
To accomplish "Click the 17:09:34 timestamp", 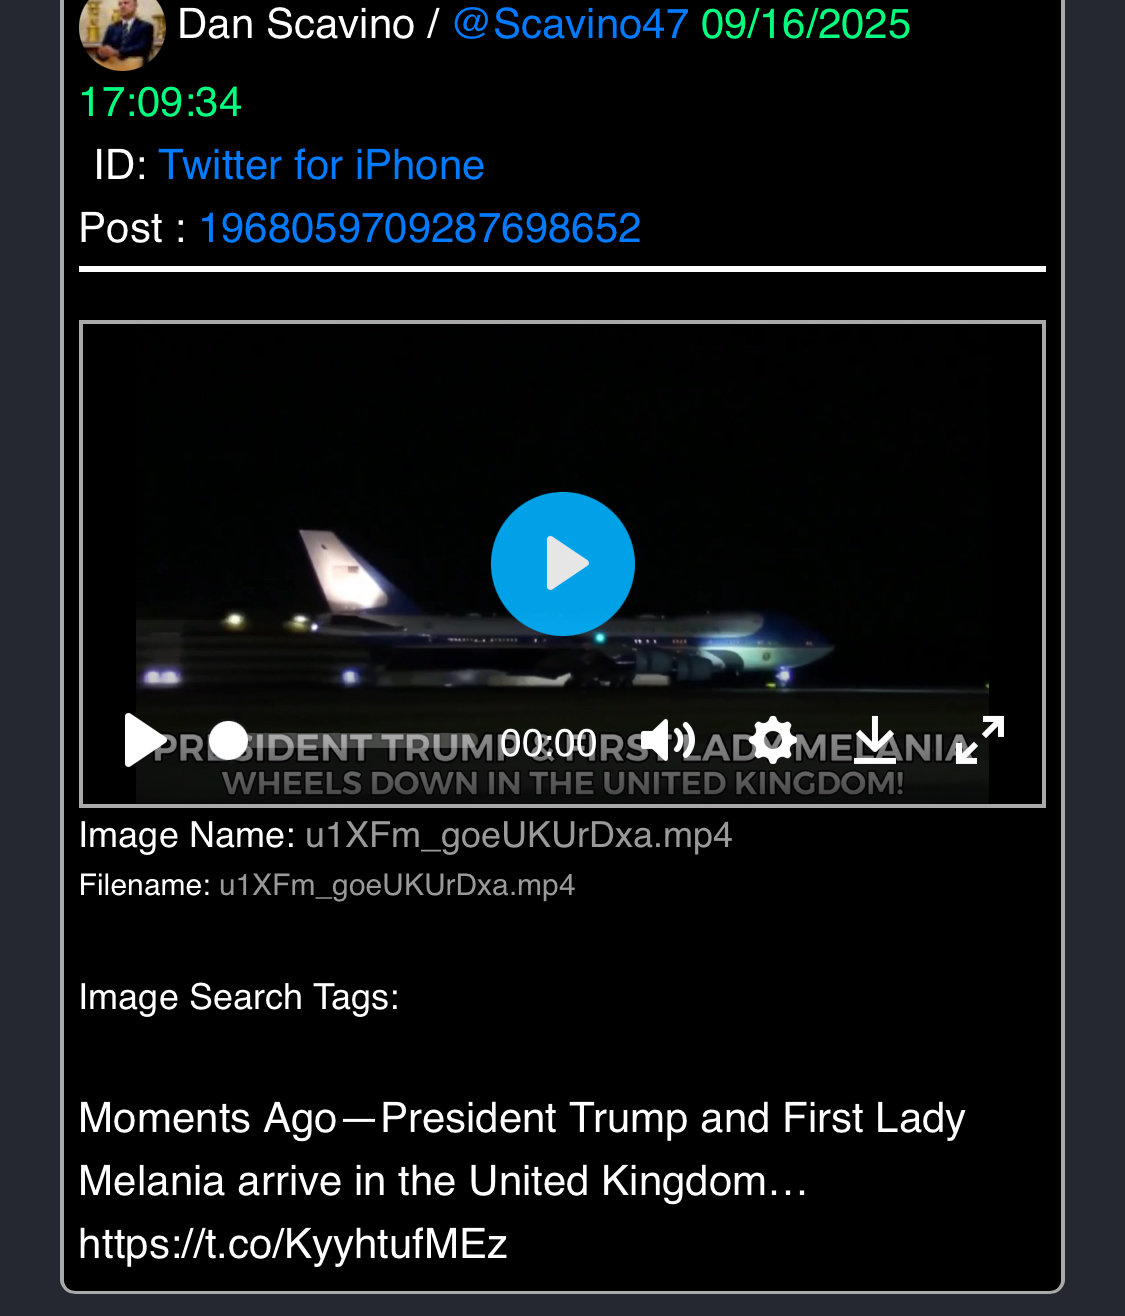I will coord(160,103).
